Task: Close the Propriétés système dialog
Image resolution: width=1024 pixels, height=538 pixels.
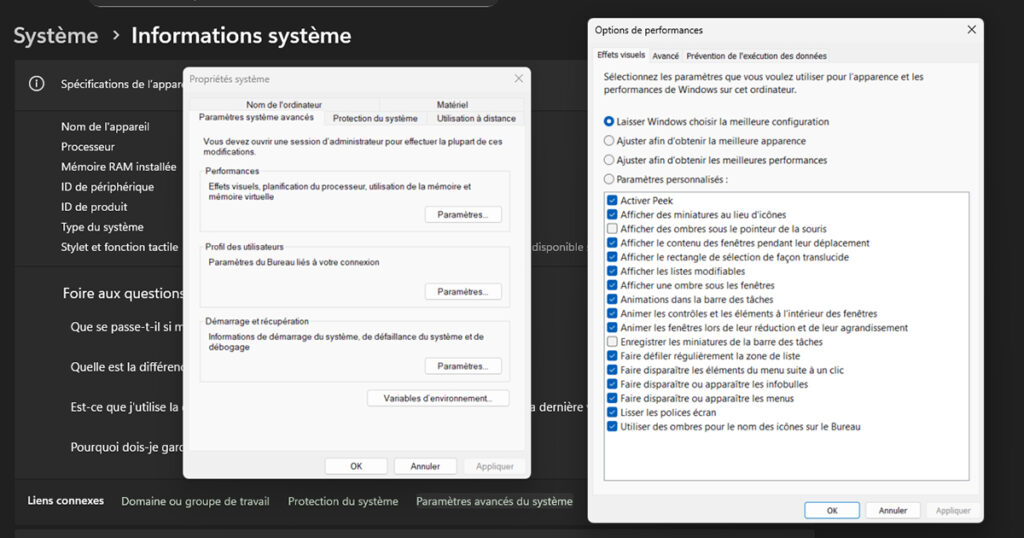Action: [518, 79]
